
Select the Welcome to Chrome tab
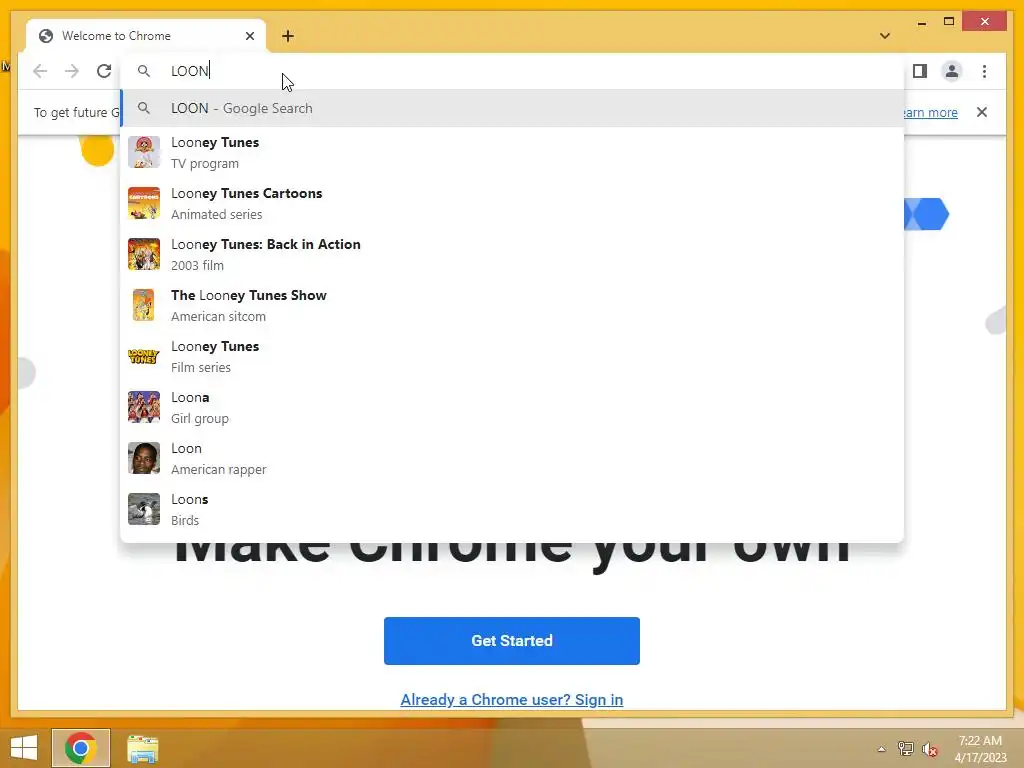click(146, 36)
